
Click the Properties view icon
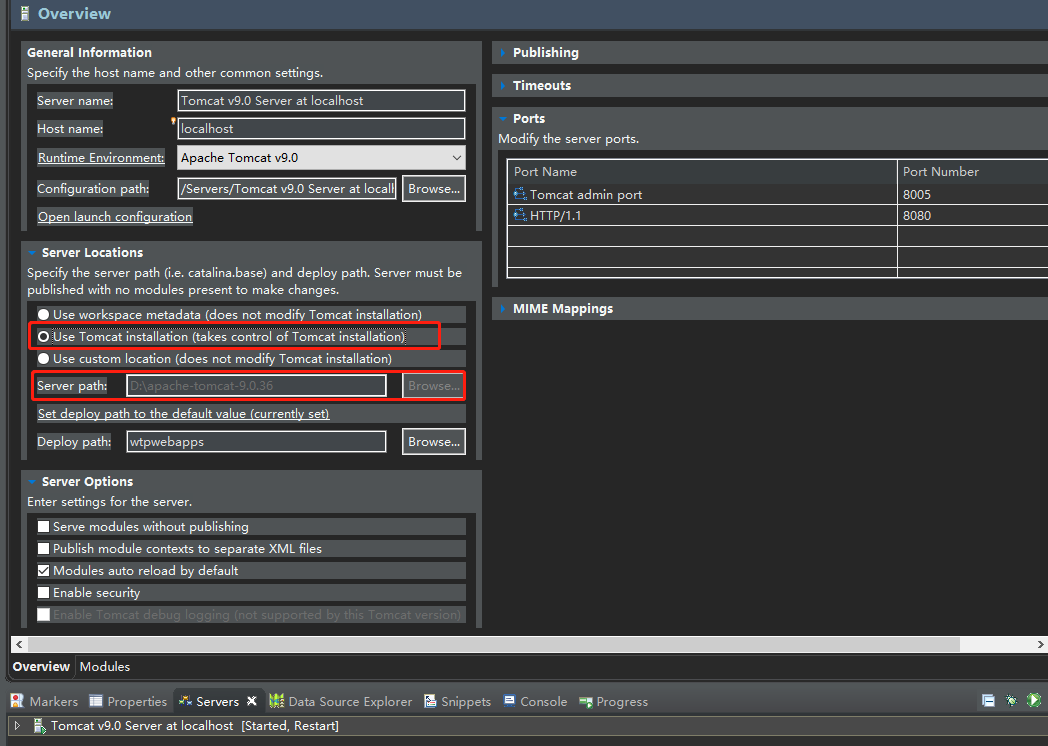[96, 701]
